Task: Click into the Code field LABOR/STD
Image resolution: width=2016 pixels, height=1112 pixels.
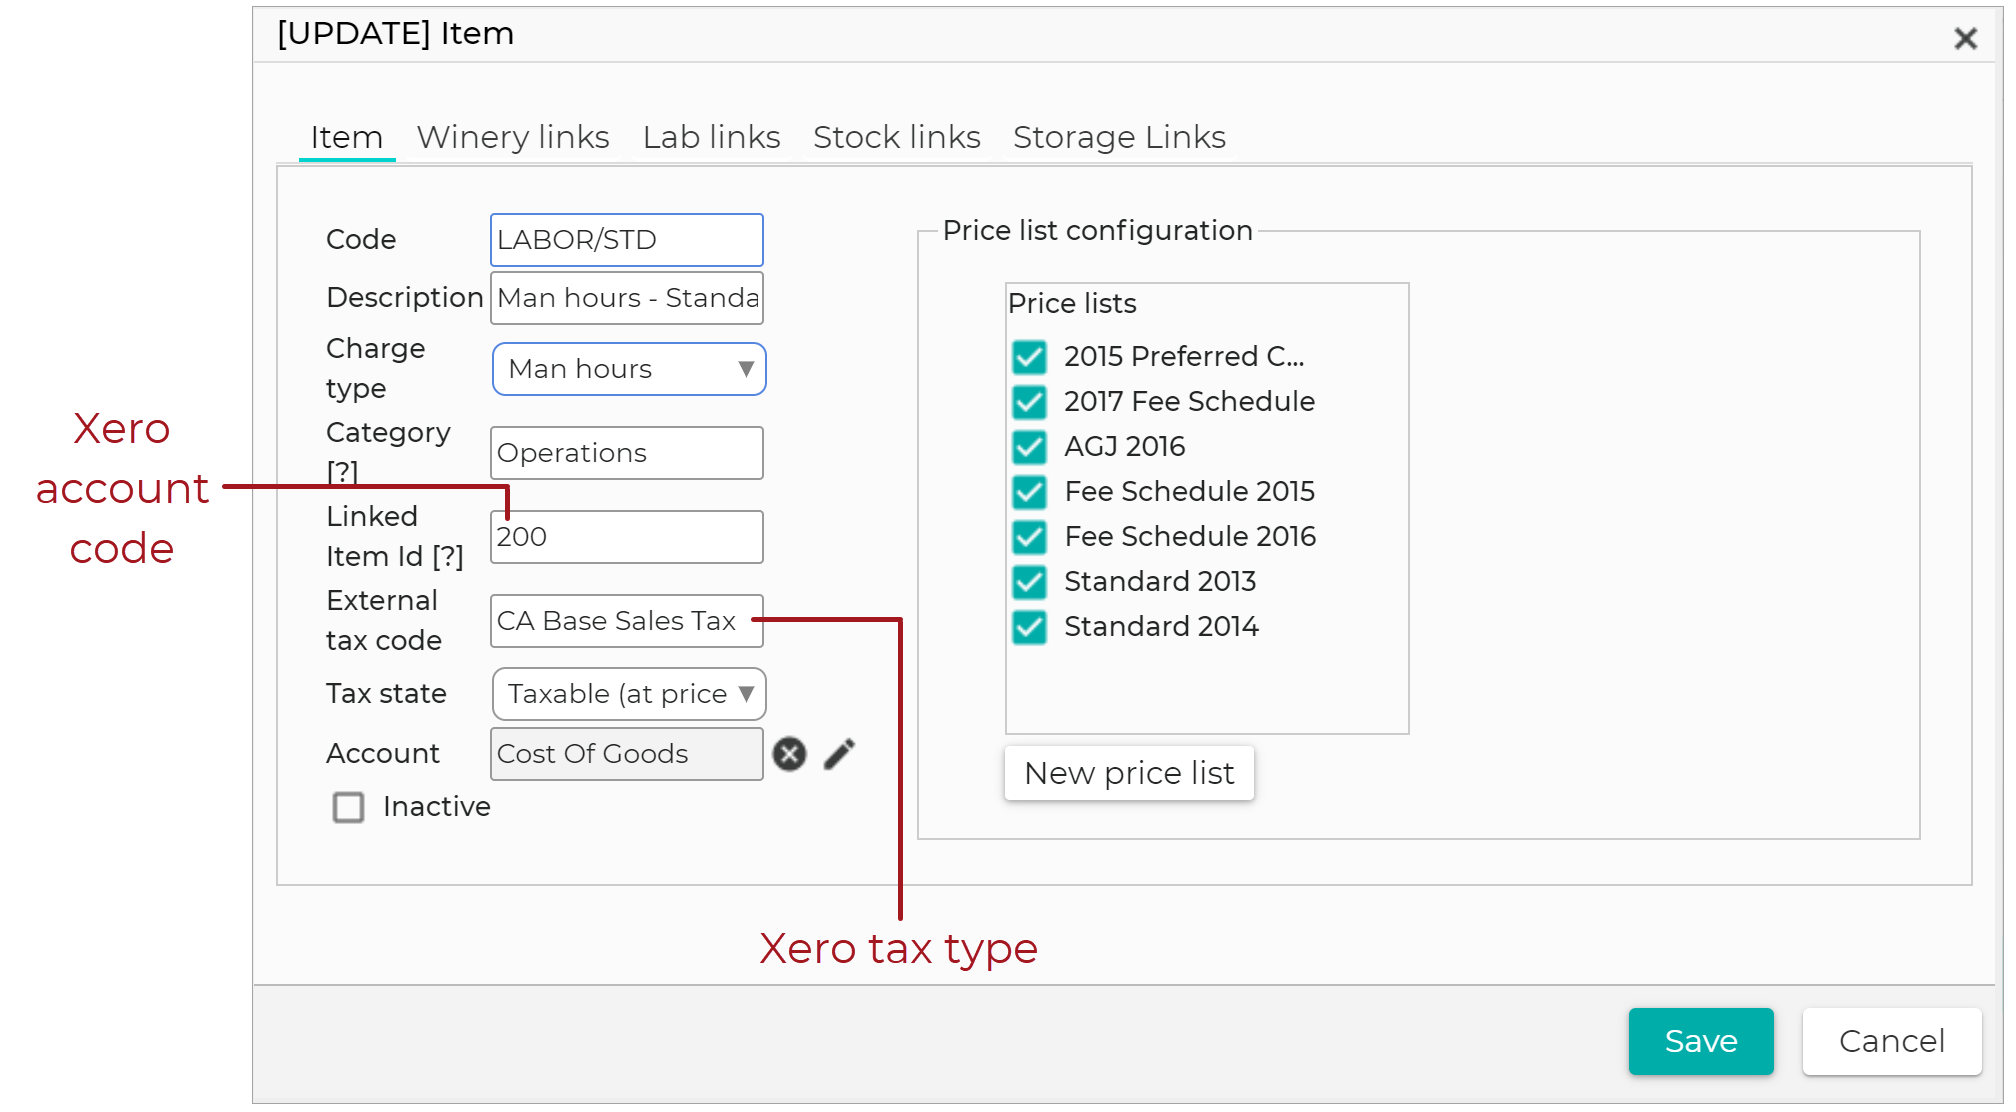Action: (x=627, y=240)
